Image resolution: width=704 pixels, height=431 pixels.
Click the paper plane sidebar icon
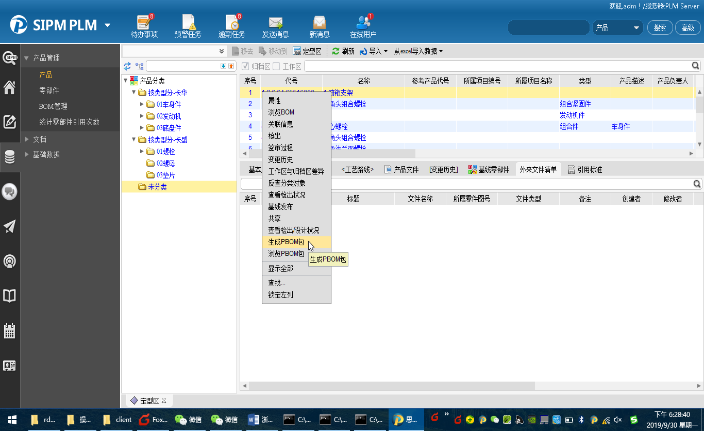(10, 226)
